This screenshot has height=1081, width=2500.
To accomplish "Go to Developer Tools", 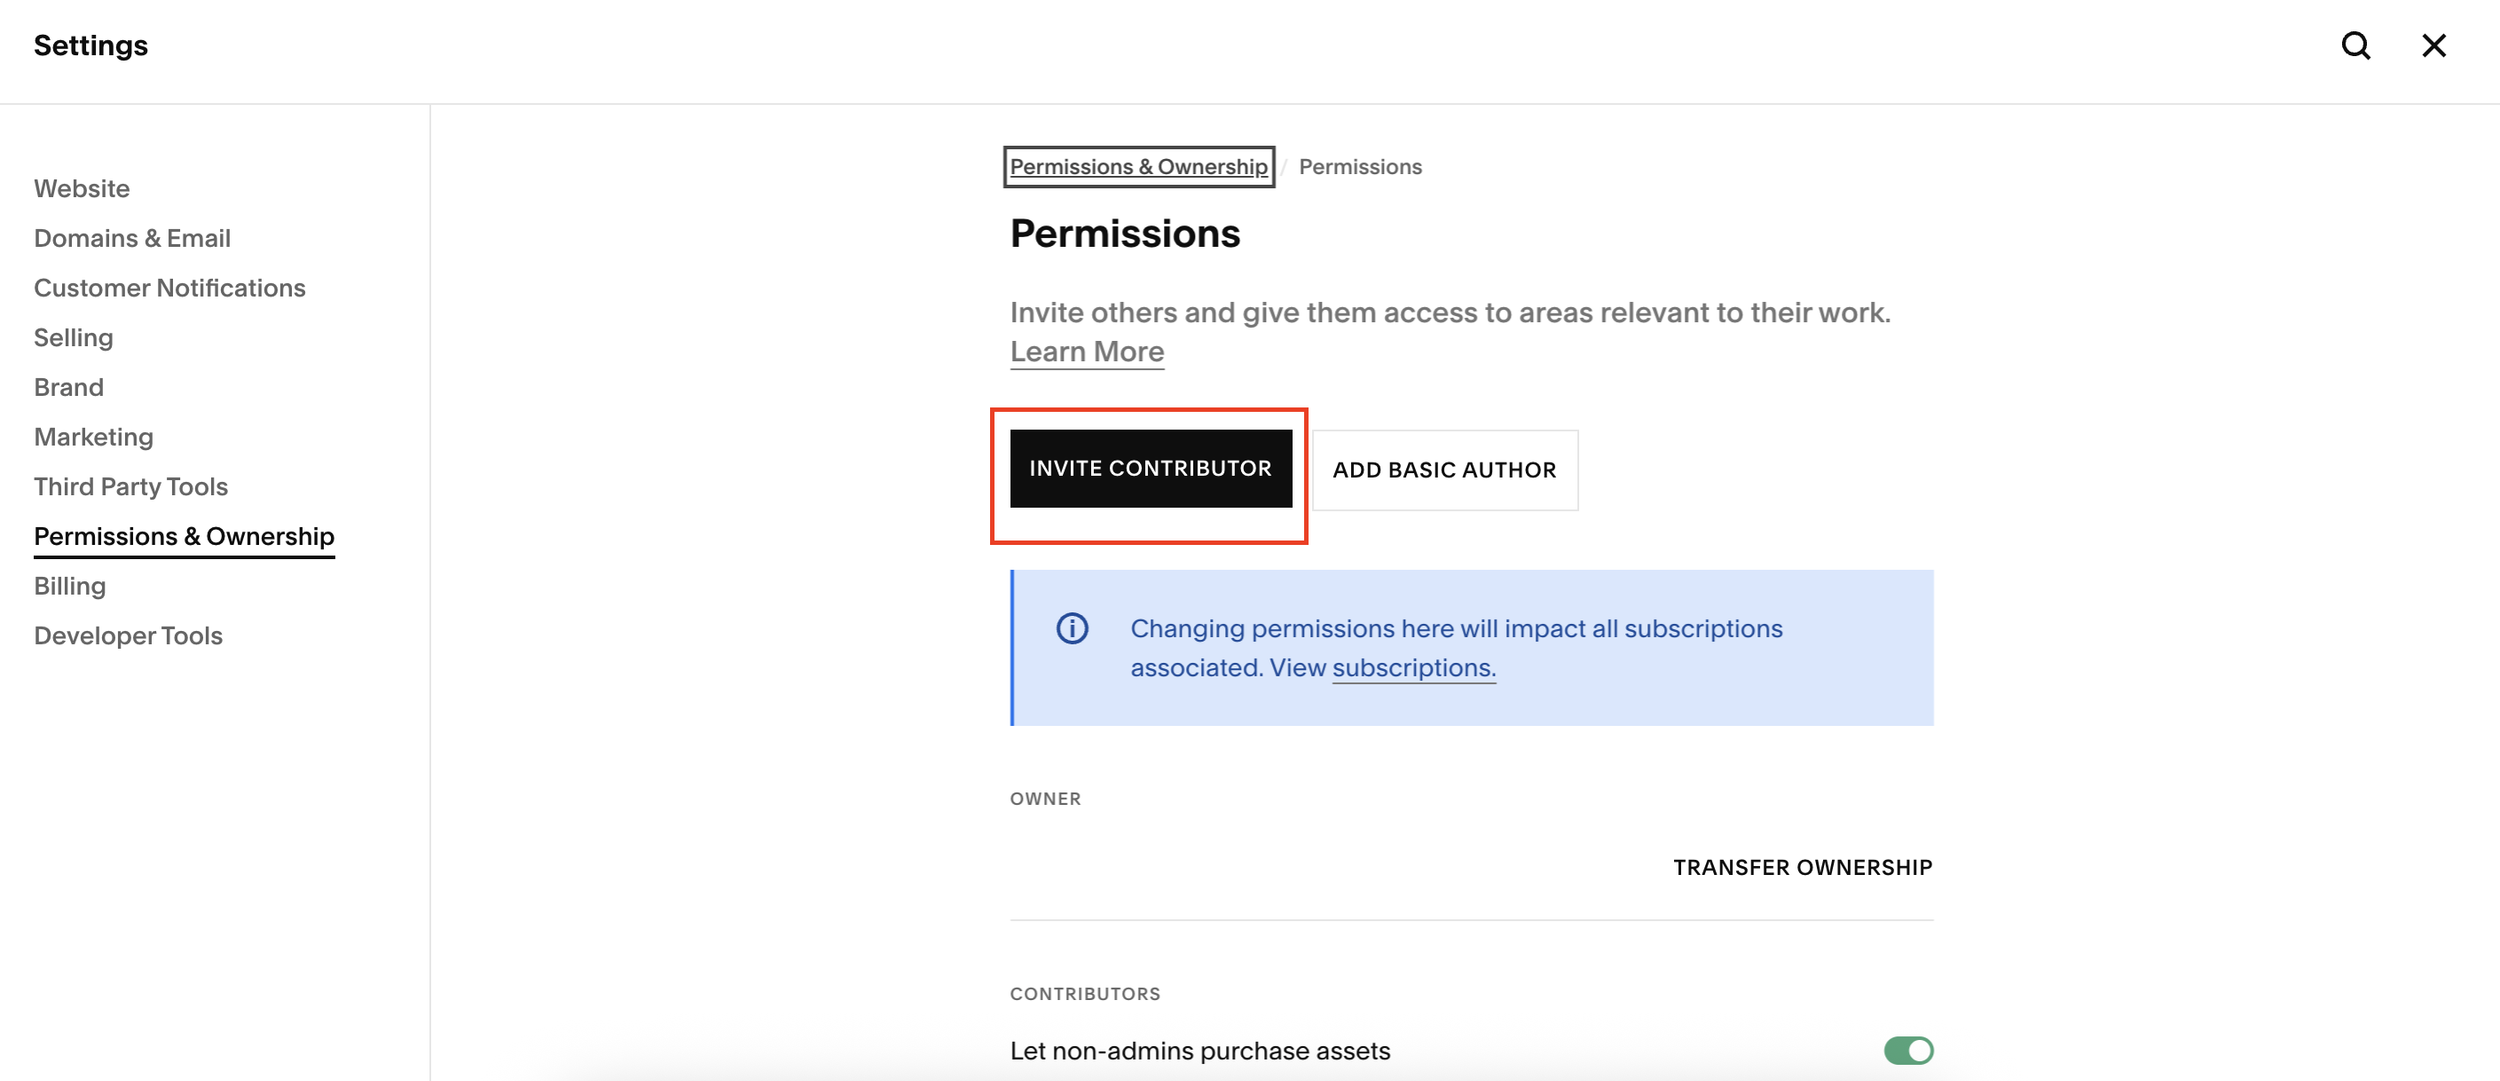I will click(x=128, y=635).
